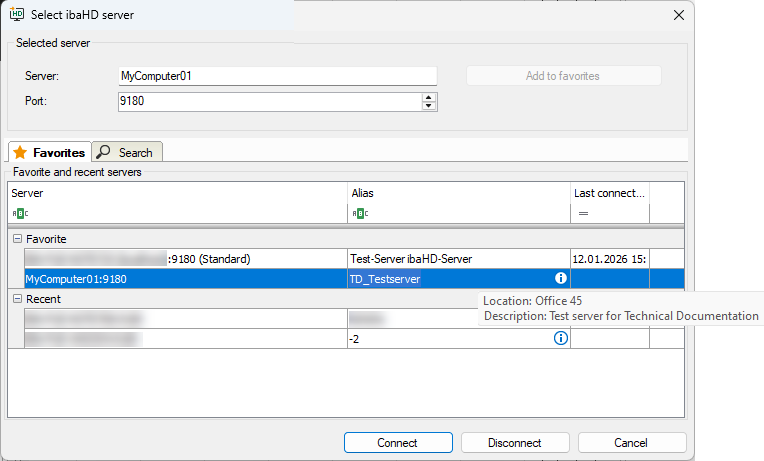Increase port number with up arrow
Screen dimensions: 764x461
coord(429,97)
